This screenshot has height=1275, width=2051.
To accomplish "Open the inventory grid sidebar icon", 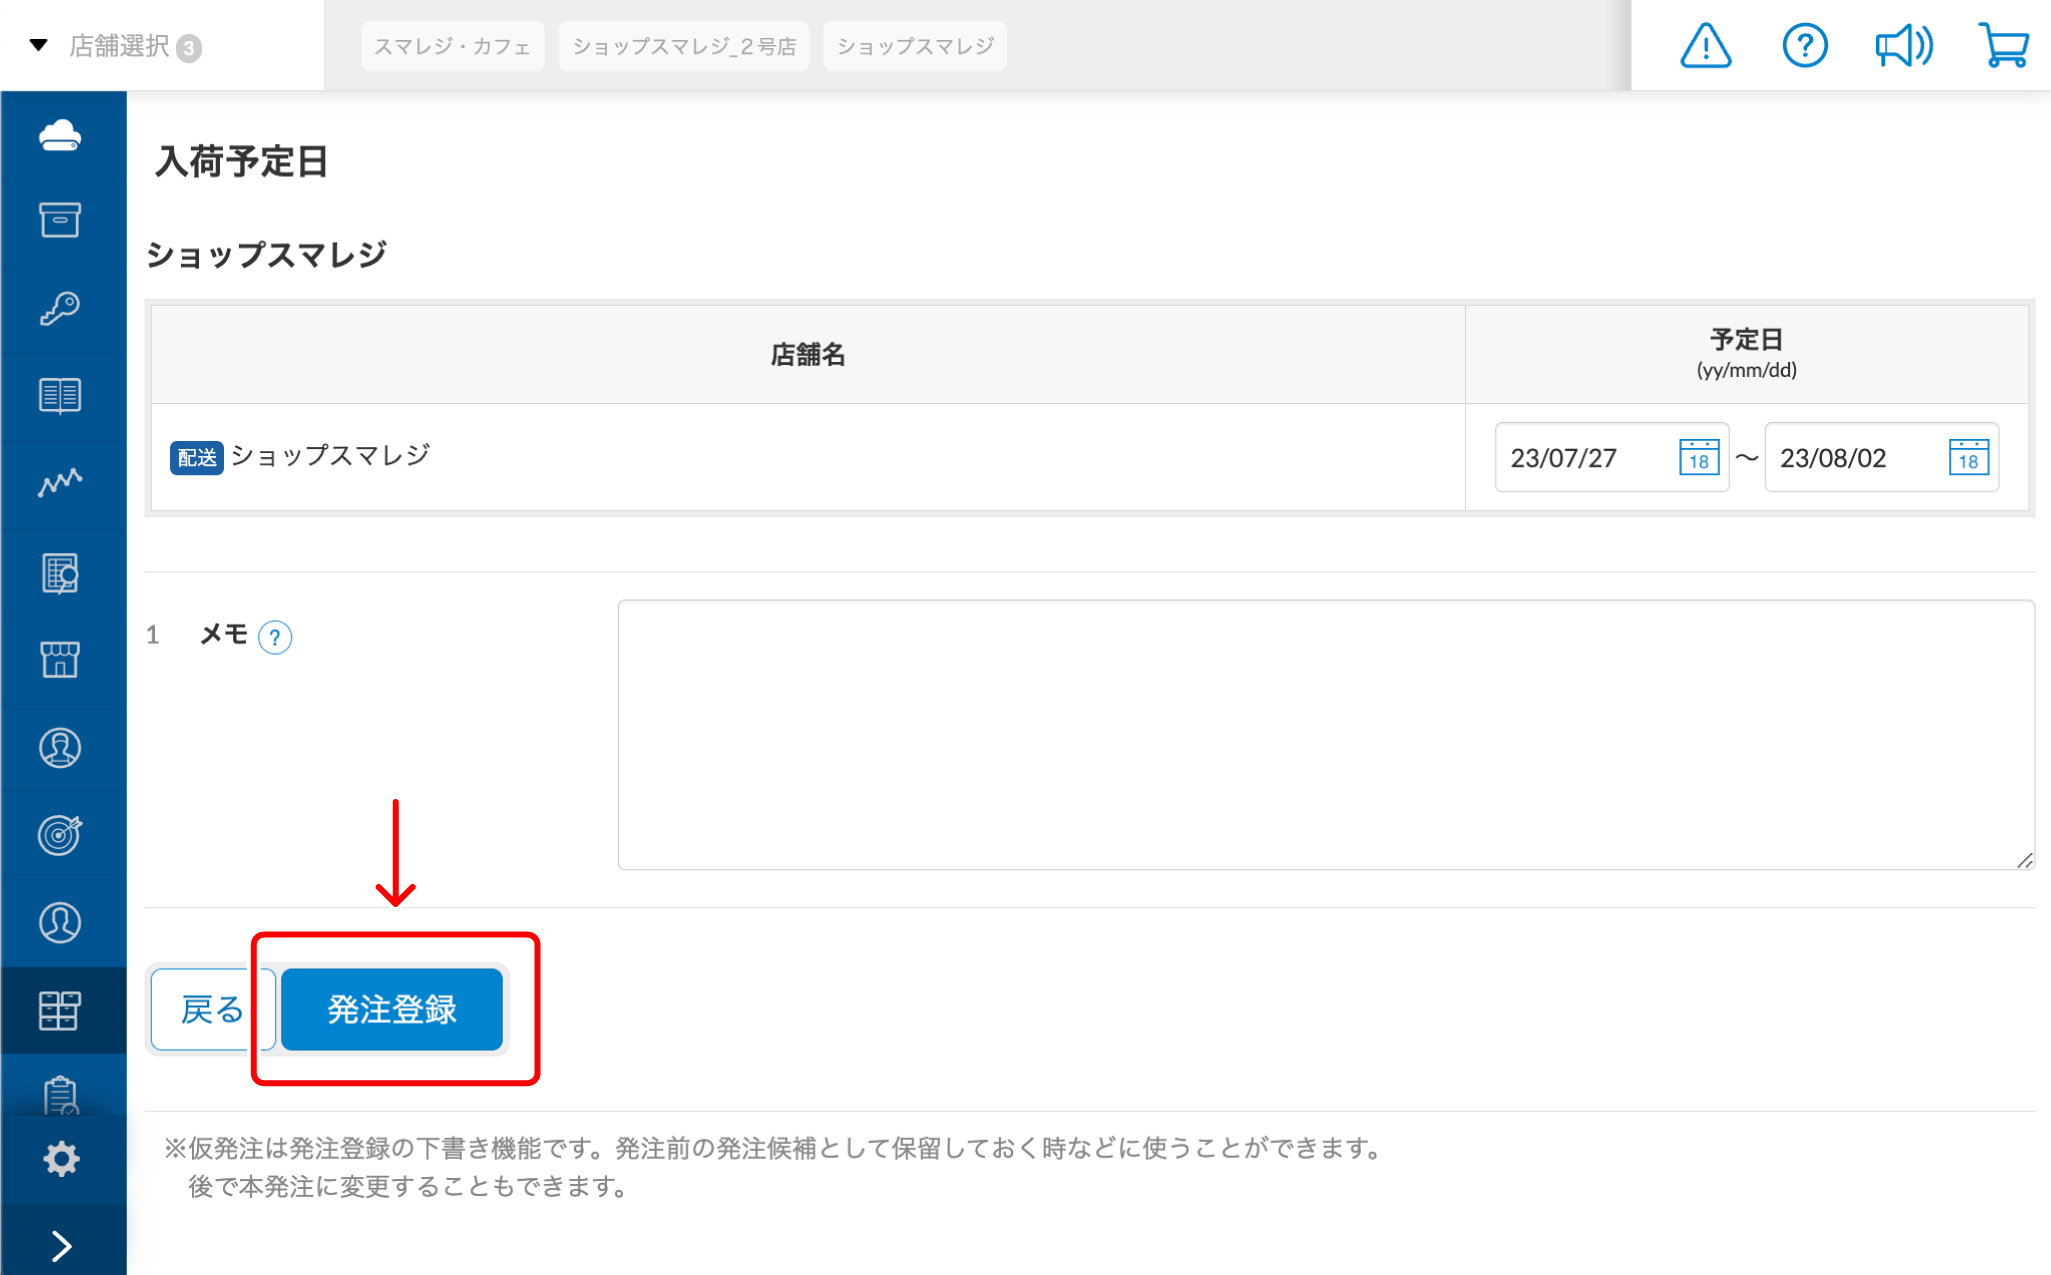I will (x=60, y=1011).
